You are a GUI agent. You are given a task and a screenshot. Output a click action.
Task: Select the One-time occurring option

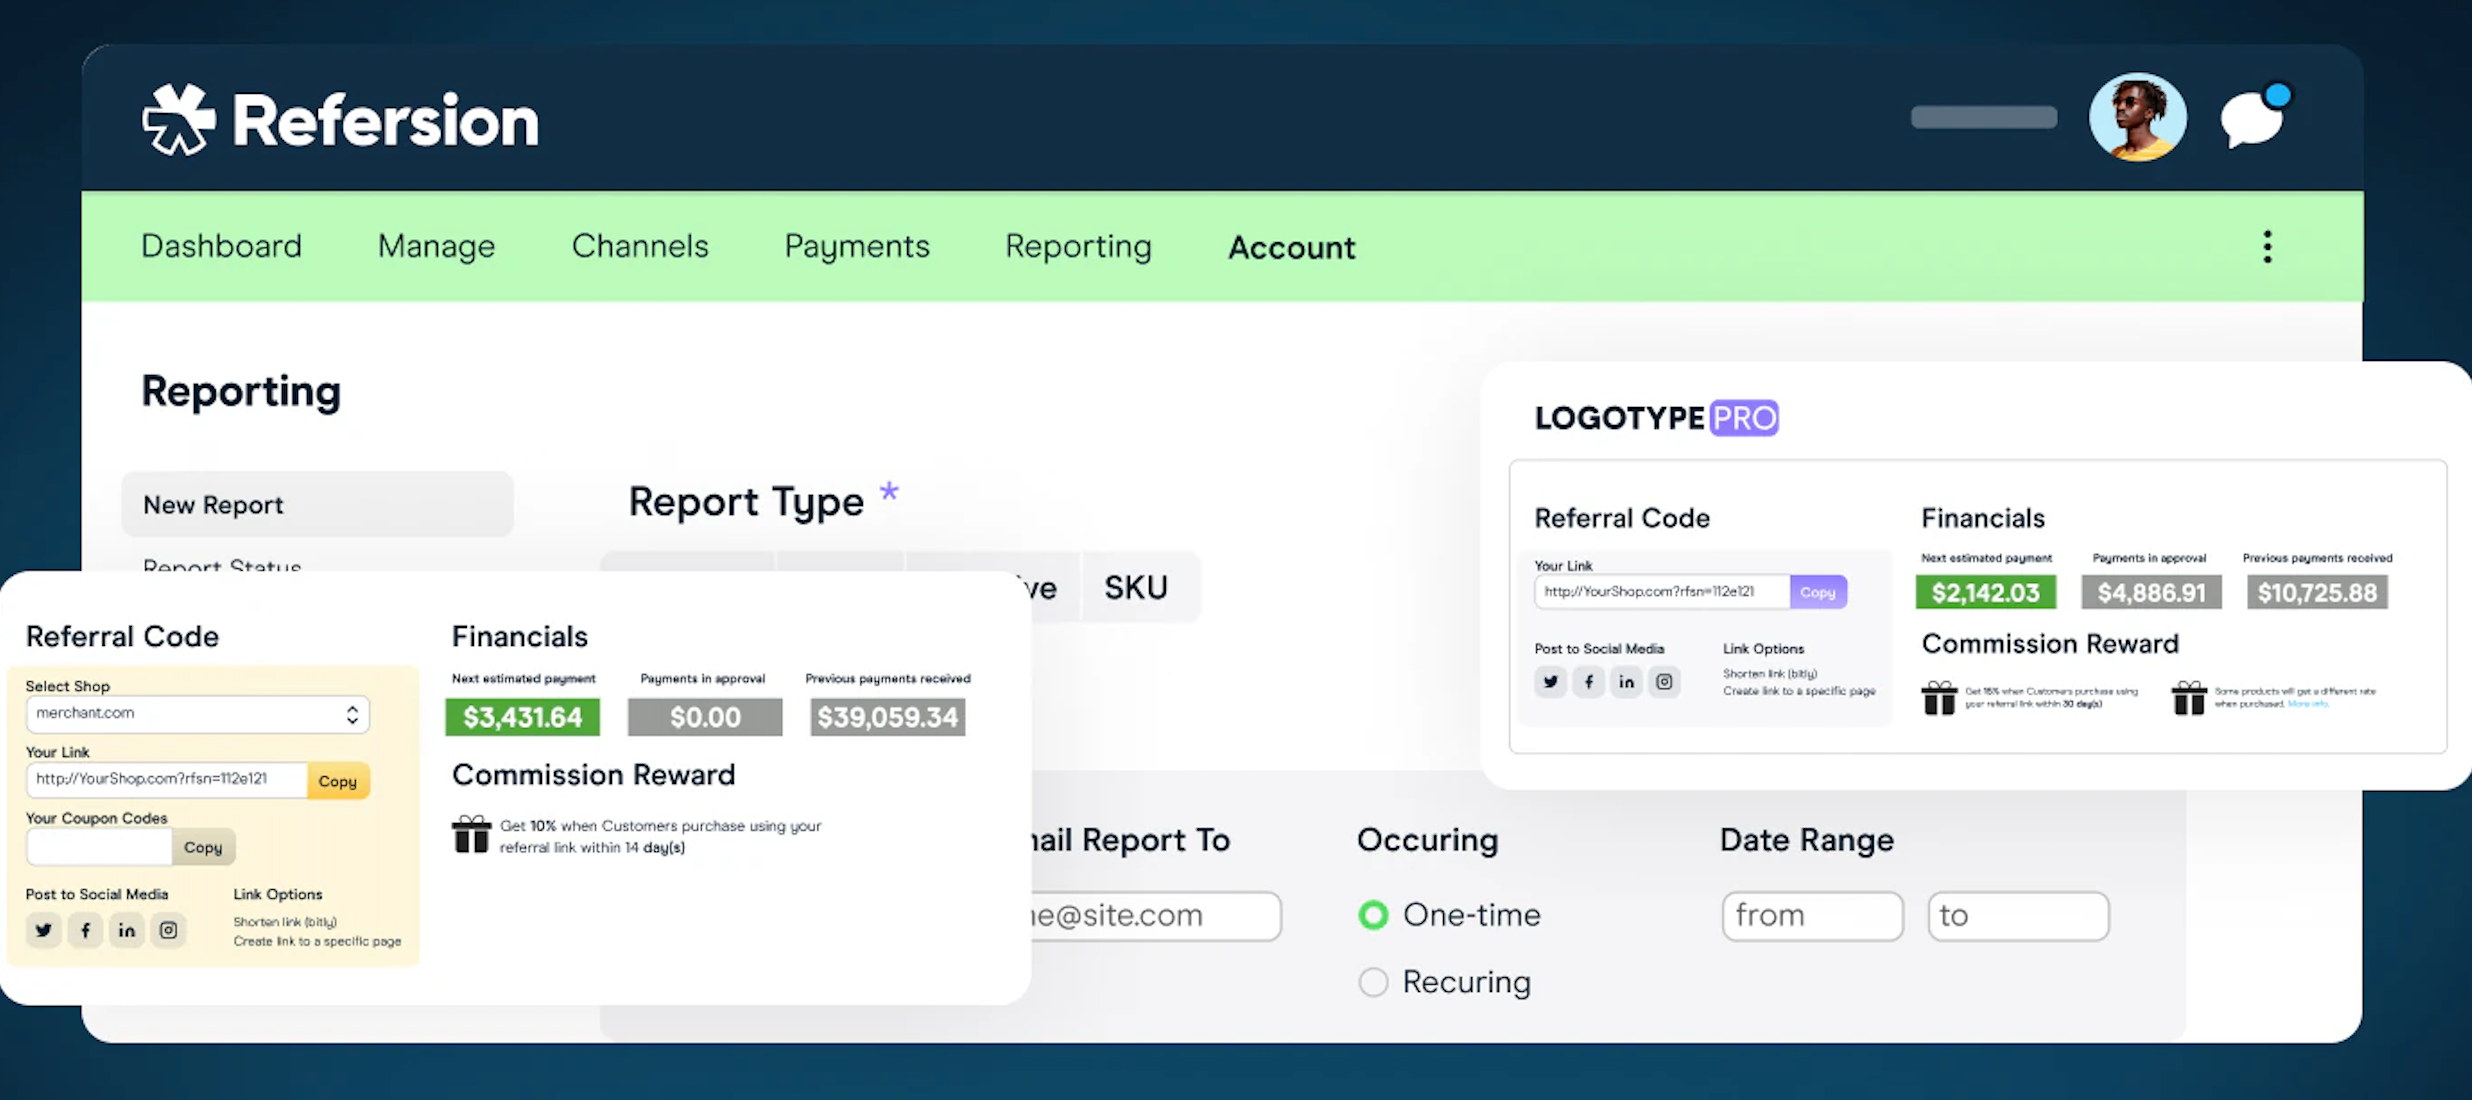click(1374, 915)
